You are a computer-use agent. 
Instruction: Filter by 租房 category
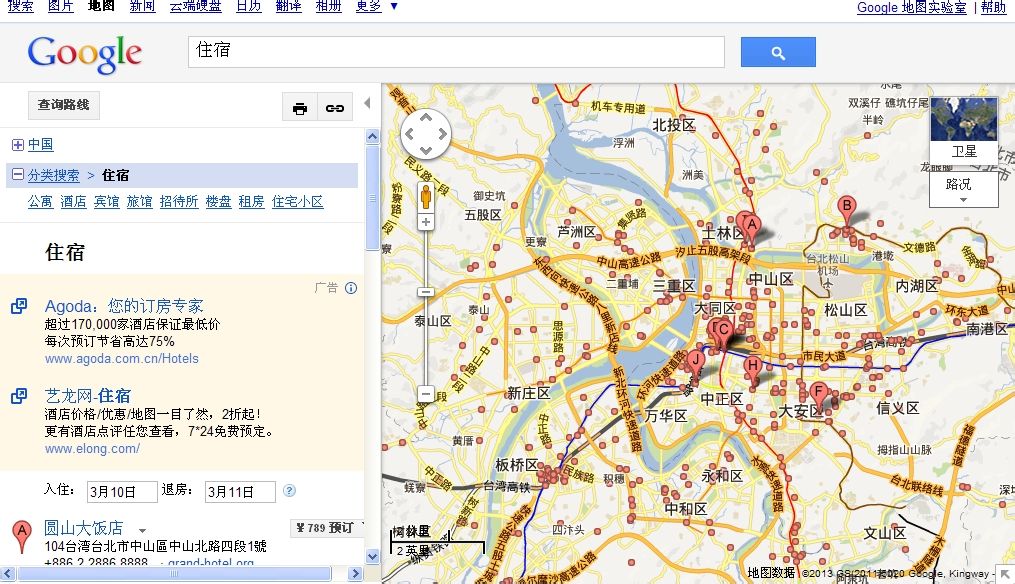pyautogui.click(x=252, y=201)
